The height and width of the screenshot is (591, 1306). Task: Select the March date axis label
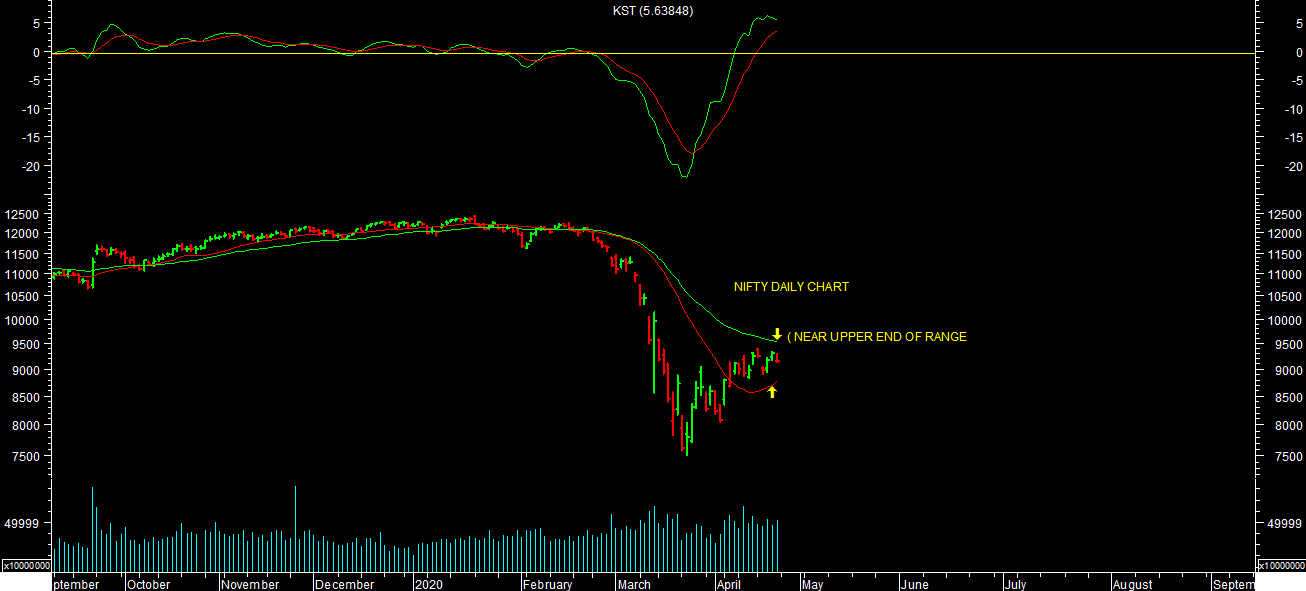pyautogui.click(x=634, y=584)
